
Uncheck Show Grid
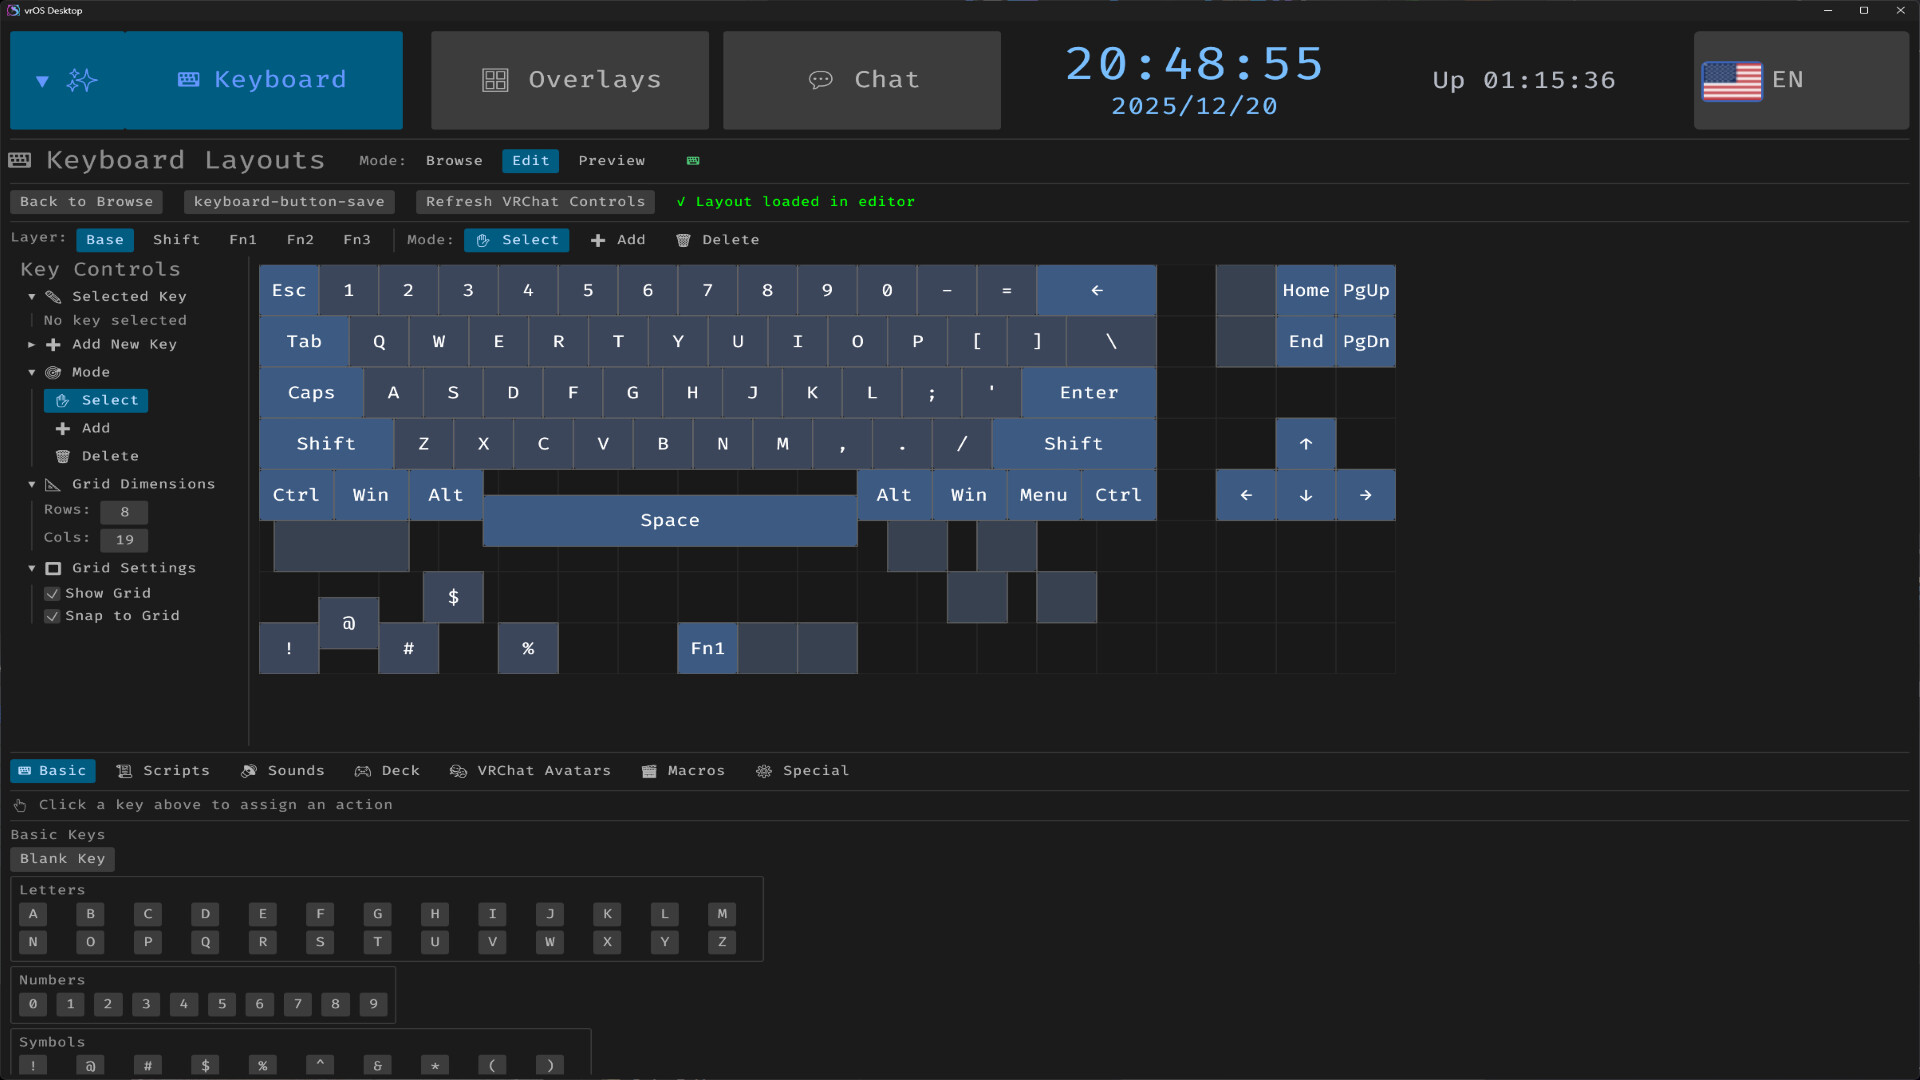tap(52, 593)
